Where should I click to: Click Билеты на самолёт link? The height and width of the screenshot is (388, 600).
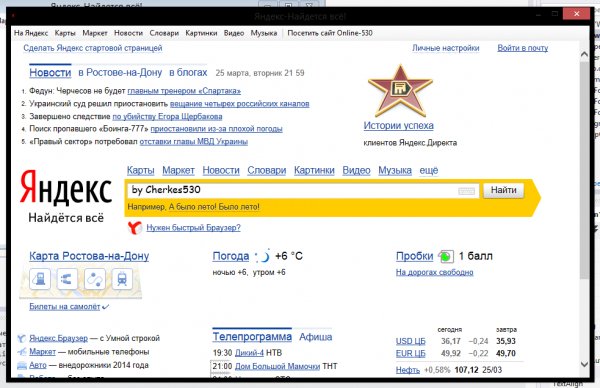click(x=65, y=306)
